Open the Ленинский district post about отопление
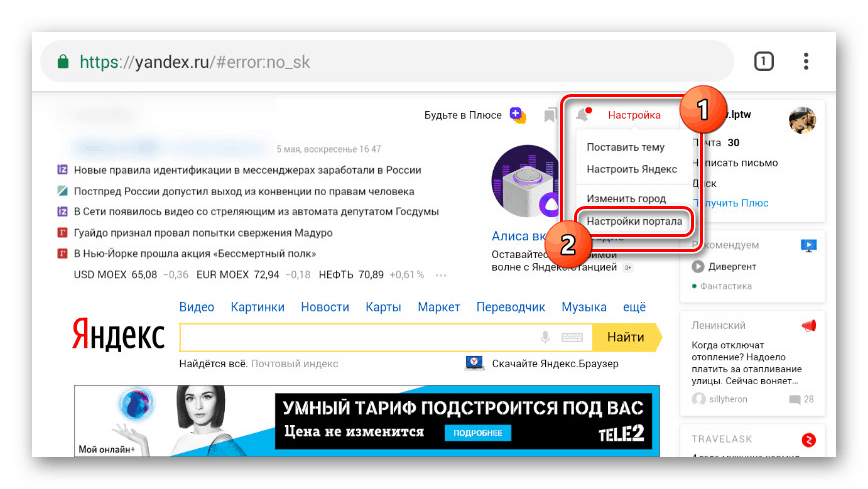 [x=746, y=363]
